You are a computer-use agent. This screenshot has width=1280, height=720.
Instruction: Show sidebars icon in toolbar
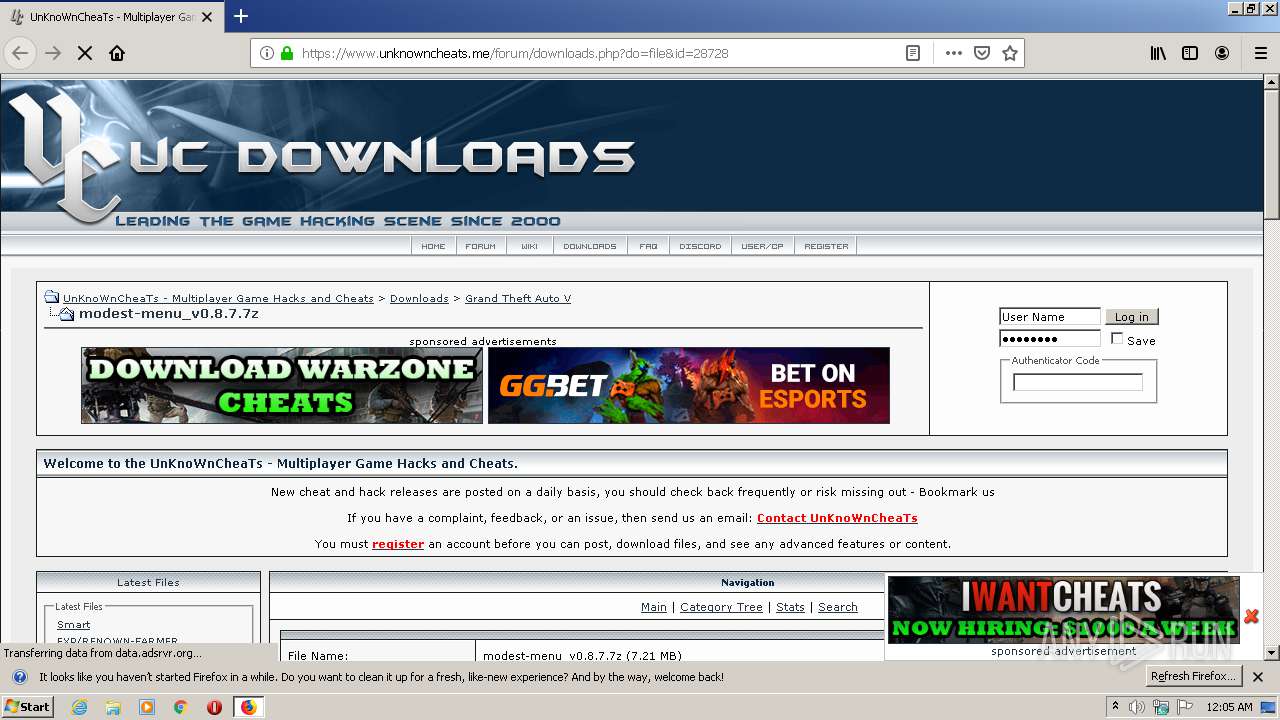(x=1190, y=53)
